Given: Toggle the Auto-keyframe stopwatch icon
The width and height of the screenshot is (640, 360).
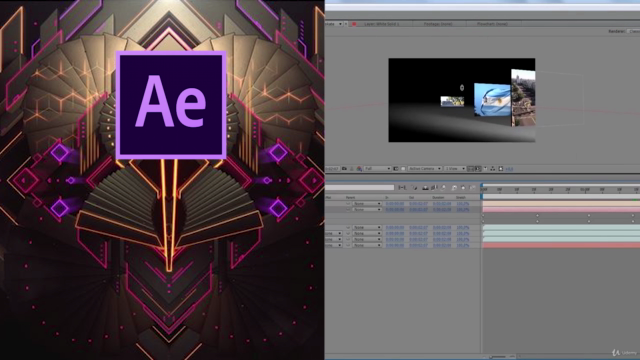Looking at the screenshot, I should click(x=463, y=188).
